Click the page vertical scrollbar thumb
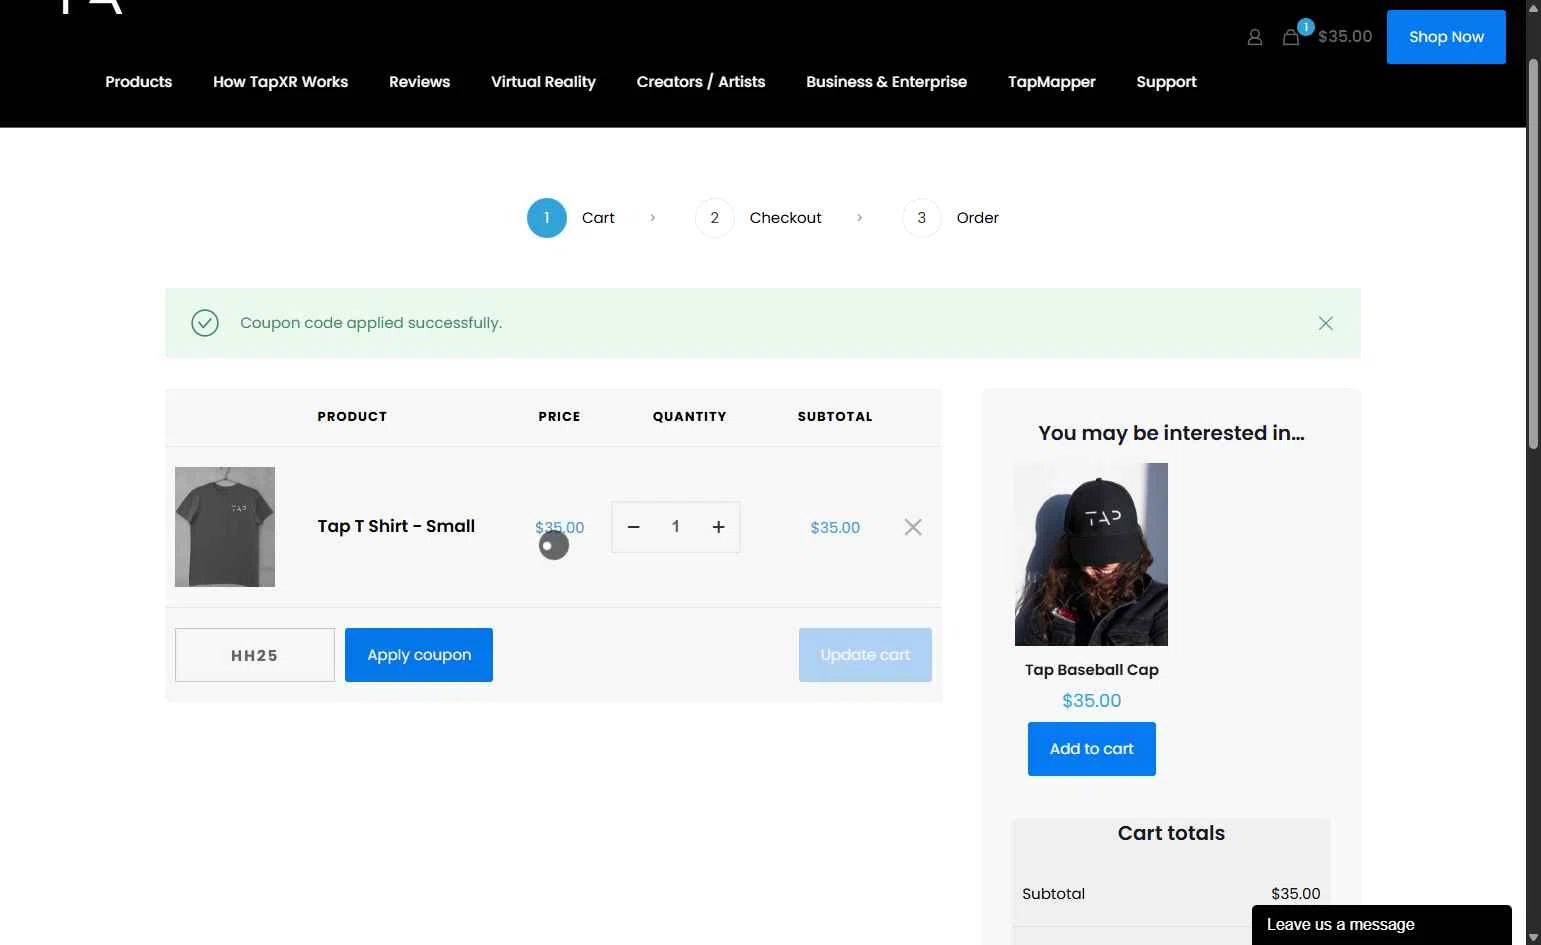Viewport: 1541px width, 945px height. click(1533, 255)
